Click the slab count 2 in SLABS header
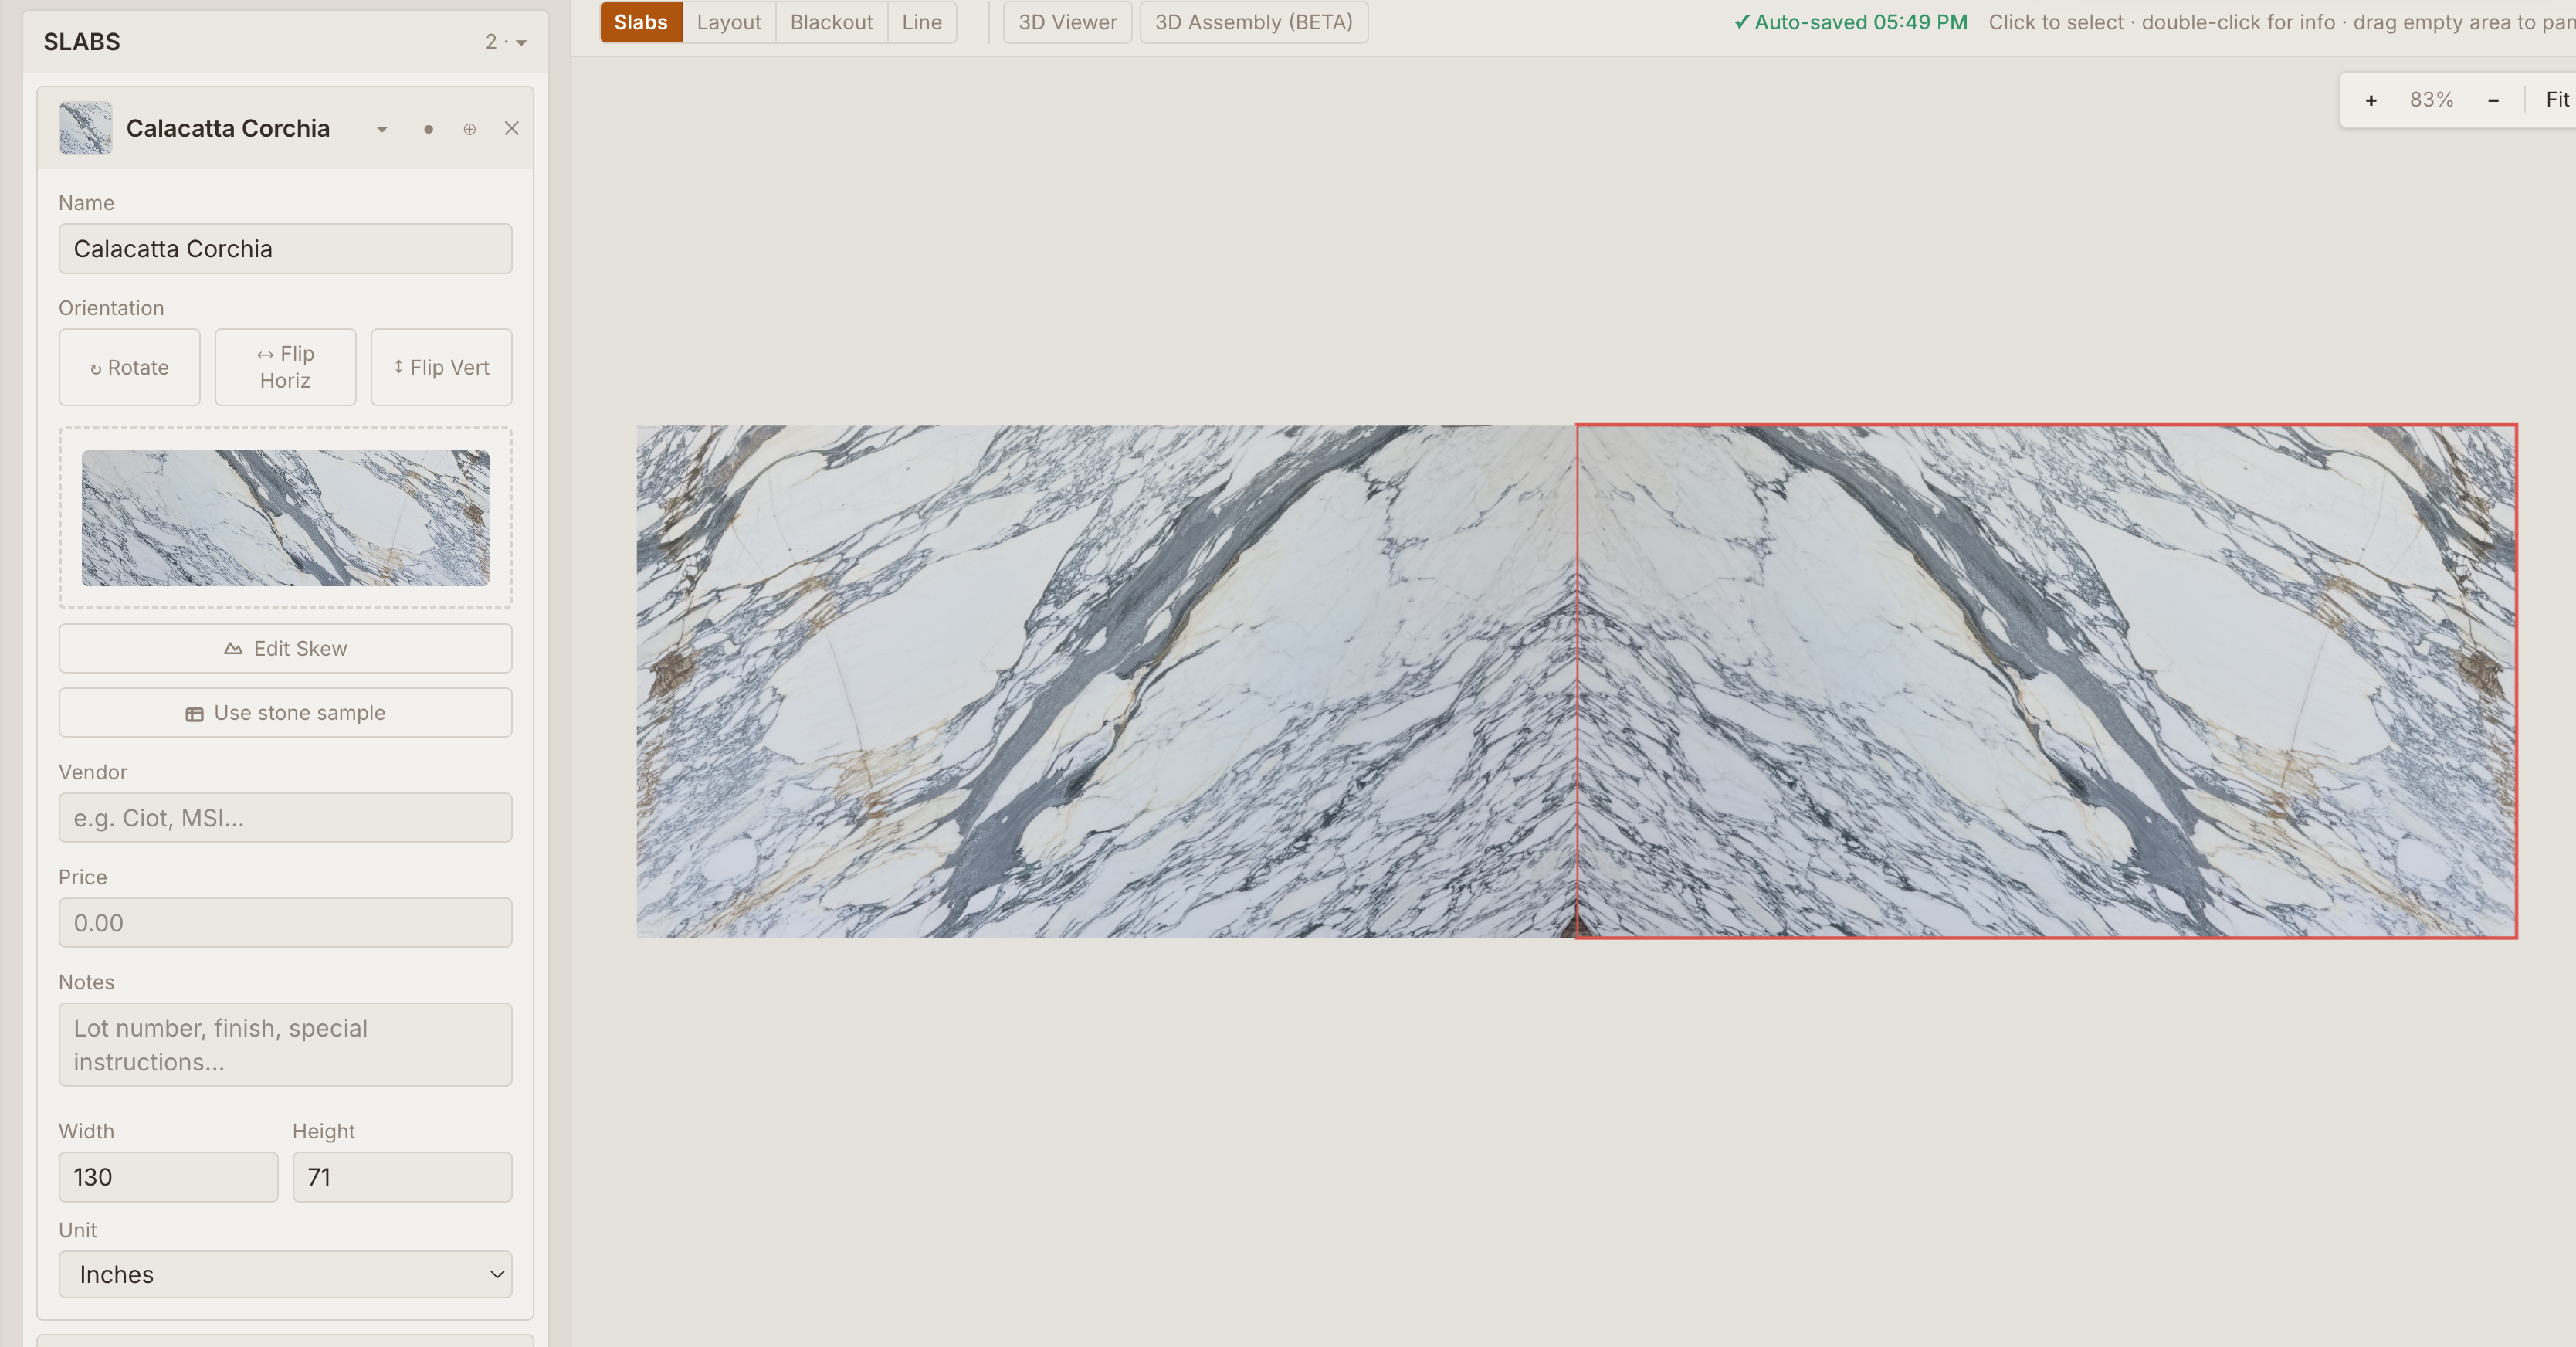The width and height of the screenshot is (2576, 1347). point(491,42)
